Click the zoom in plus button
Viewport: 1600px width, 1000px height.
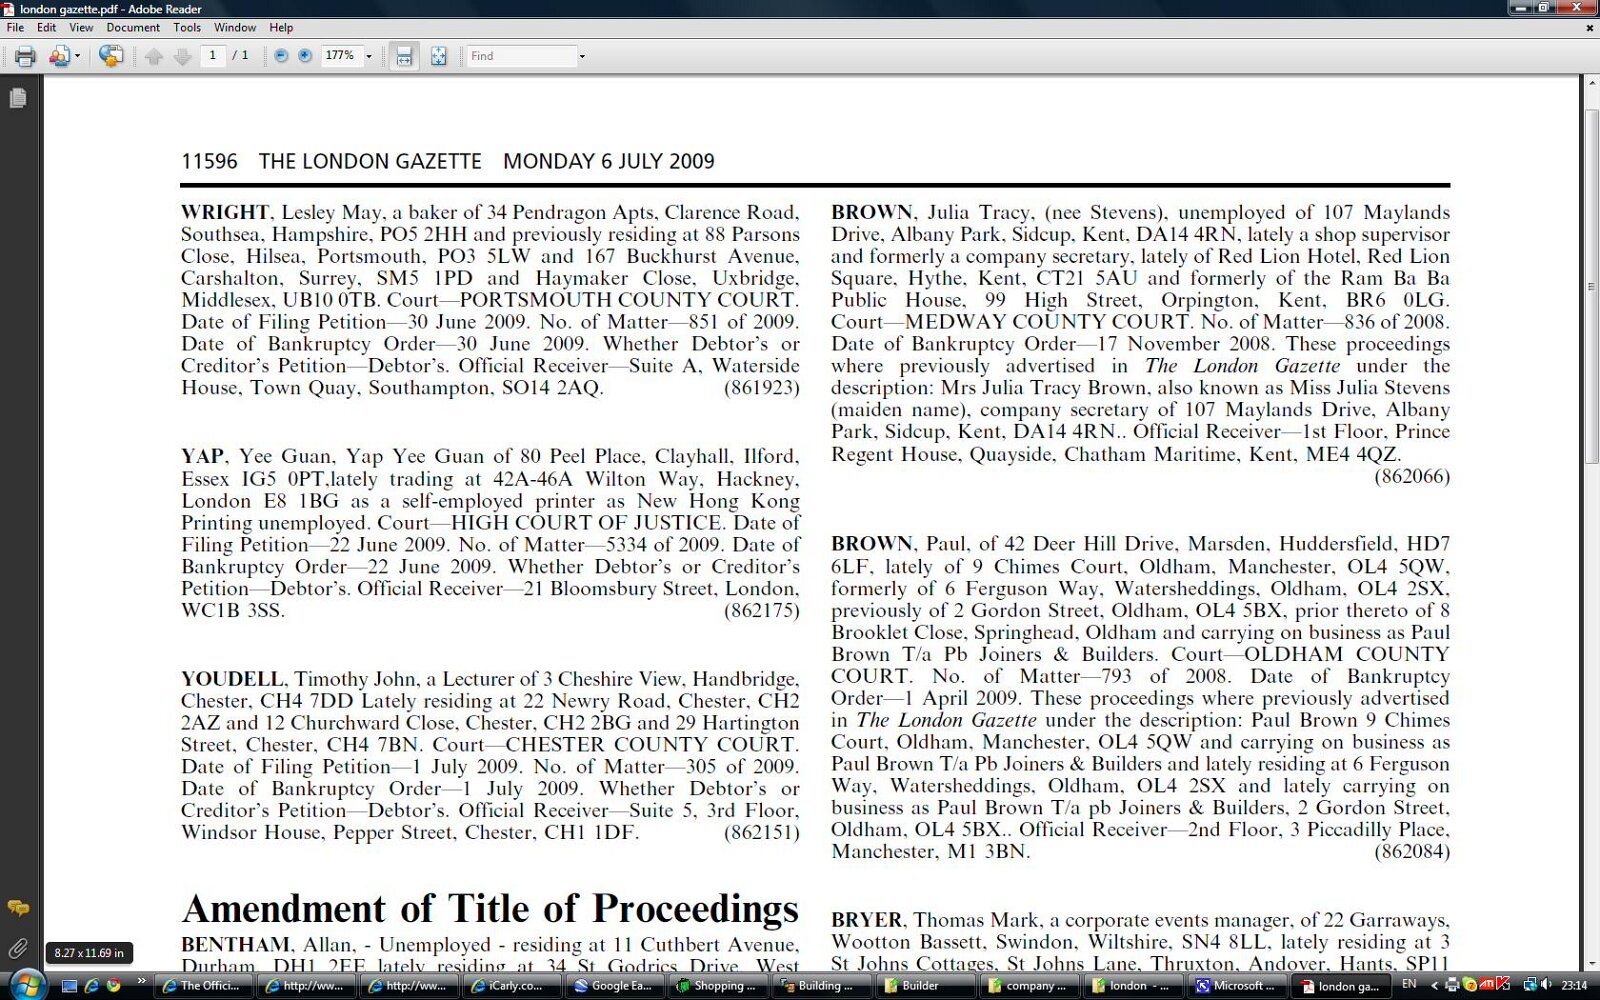coord(305,56)
